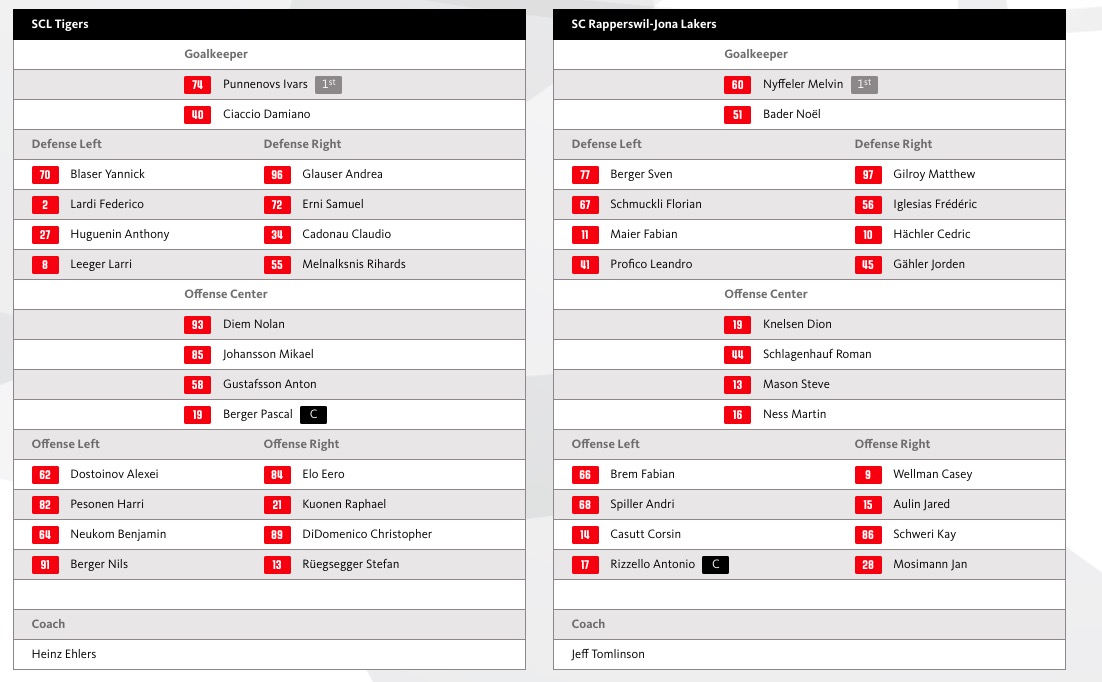Click the SCL Tigers team header

(60, 24)
